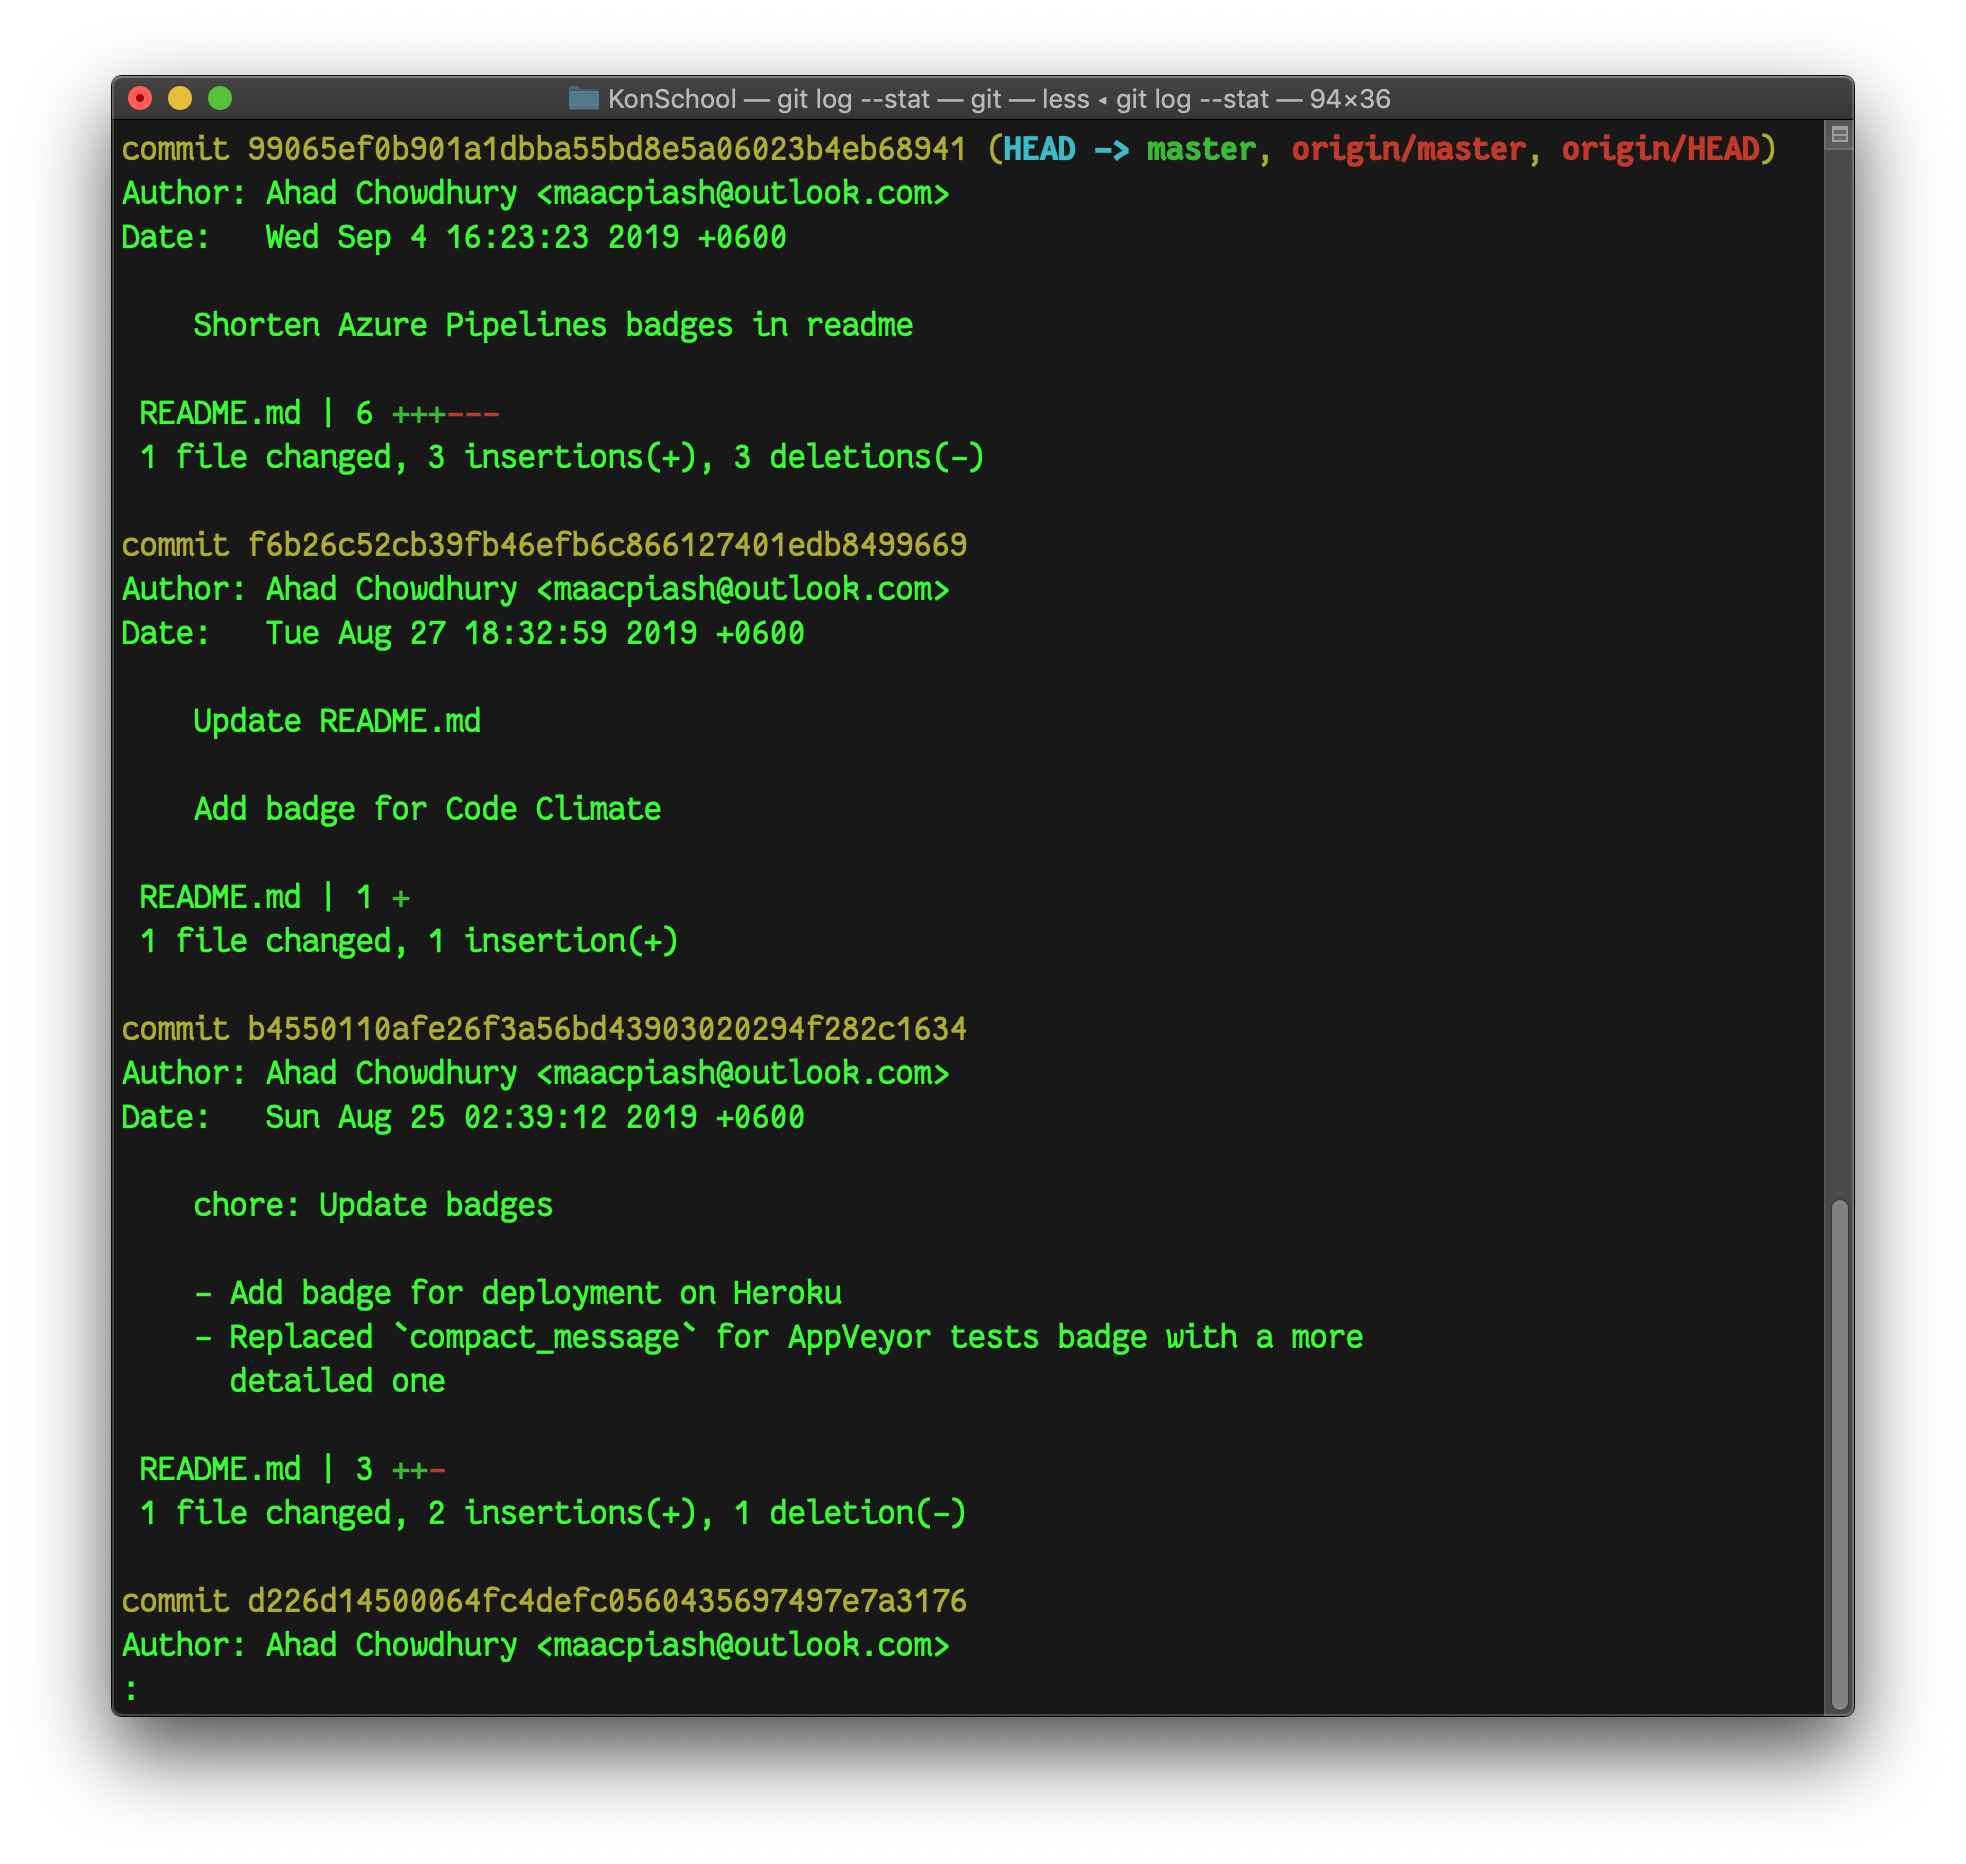Click commit message chore: Update badges
Image resolution: width=1966 pixels, height=1864 pixels.
(373, 1205)
